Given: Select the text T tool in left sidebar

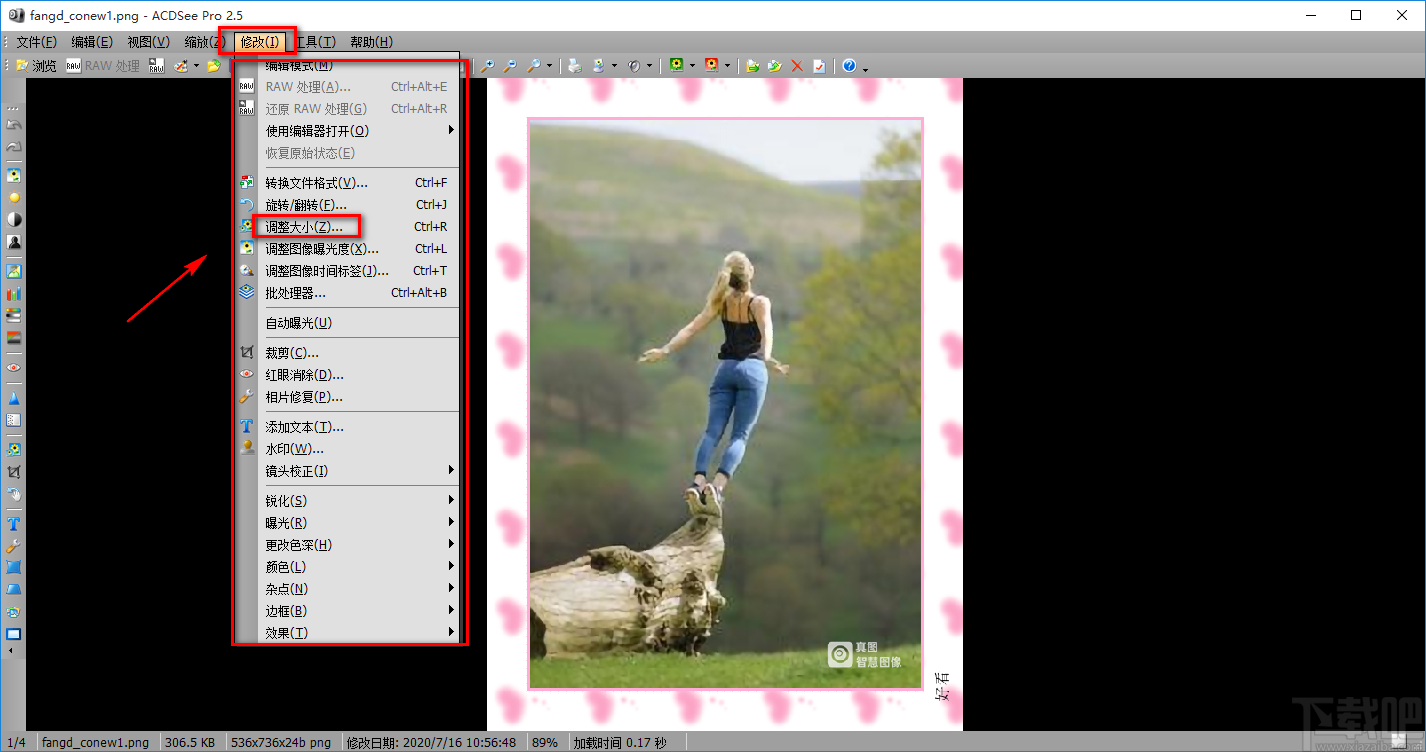Looking at the screenshot, I should click(x=14, y=524).
